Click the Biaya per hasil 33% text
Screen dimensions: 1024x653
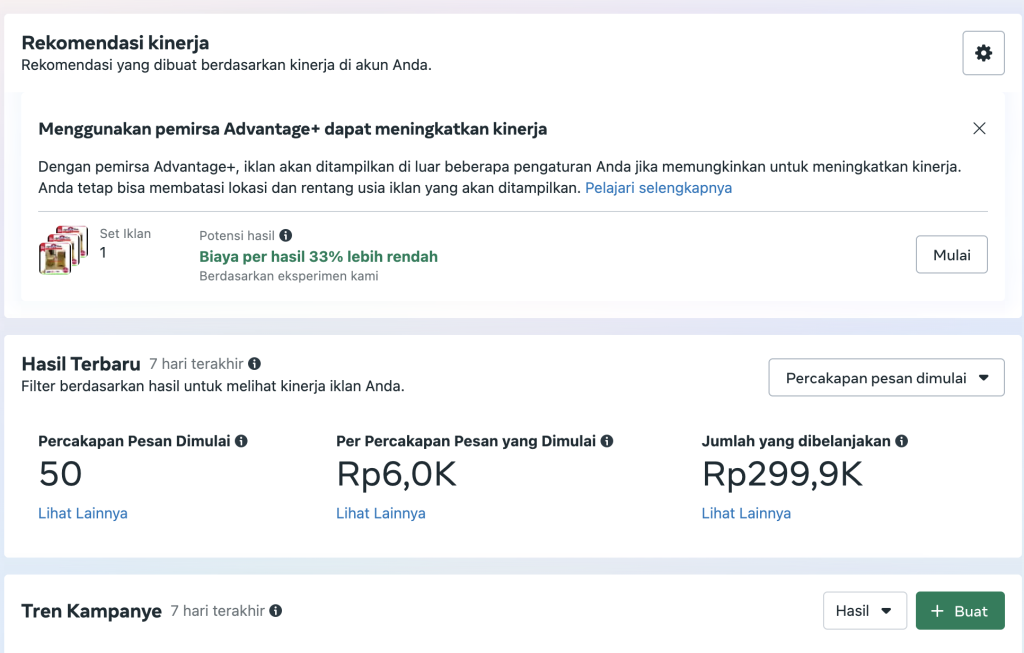(318, 257)
